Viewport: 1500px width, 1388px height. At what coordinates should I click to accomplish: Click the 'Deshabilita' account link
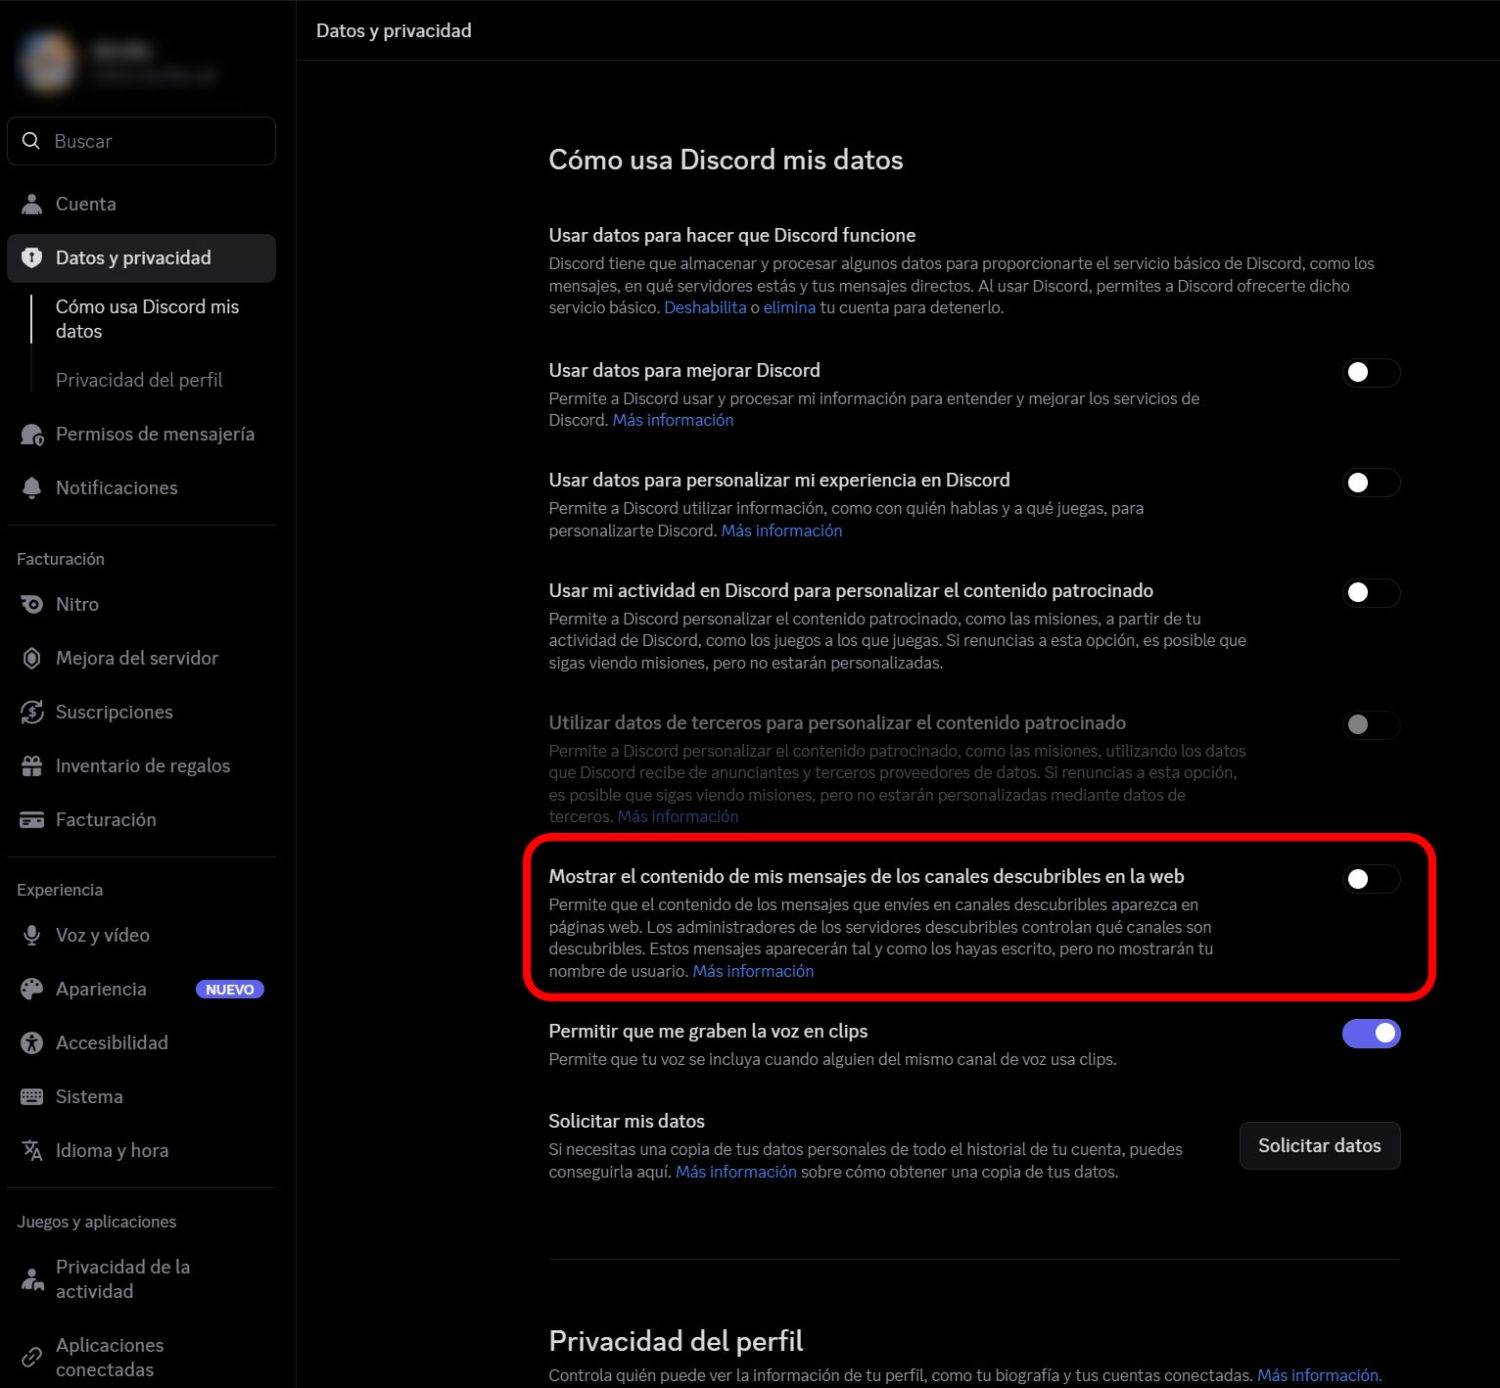705,308
